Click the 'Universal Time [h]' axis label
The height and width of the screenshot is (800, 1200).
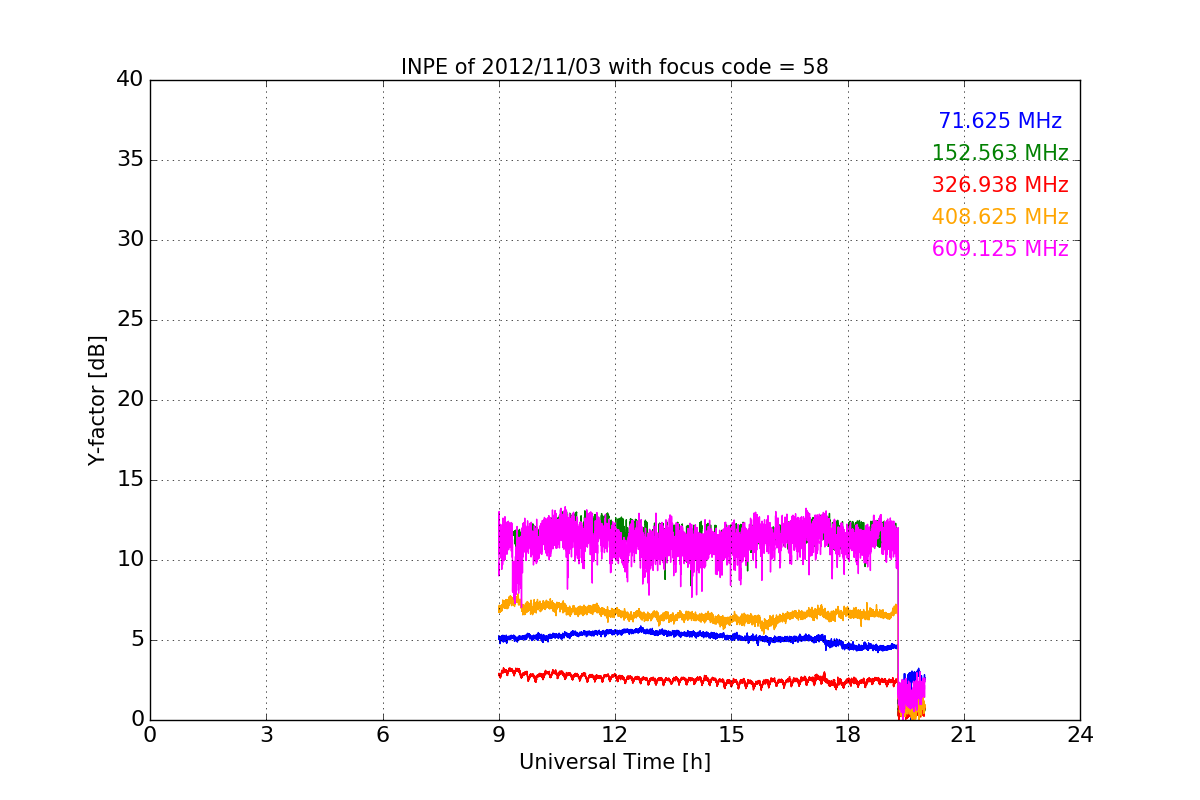pos(615,762)
